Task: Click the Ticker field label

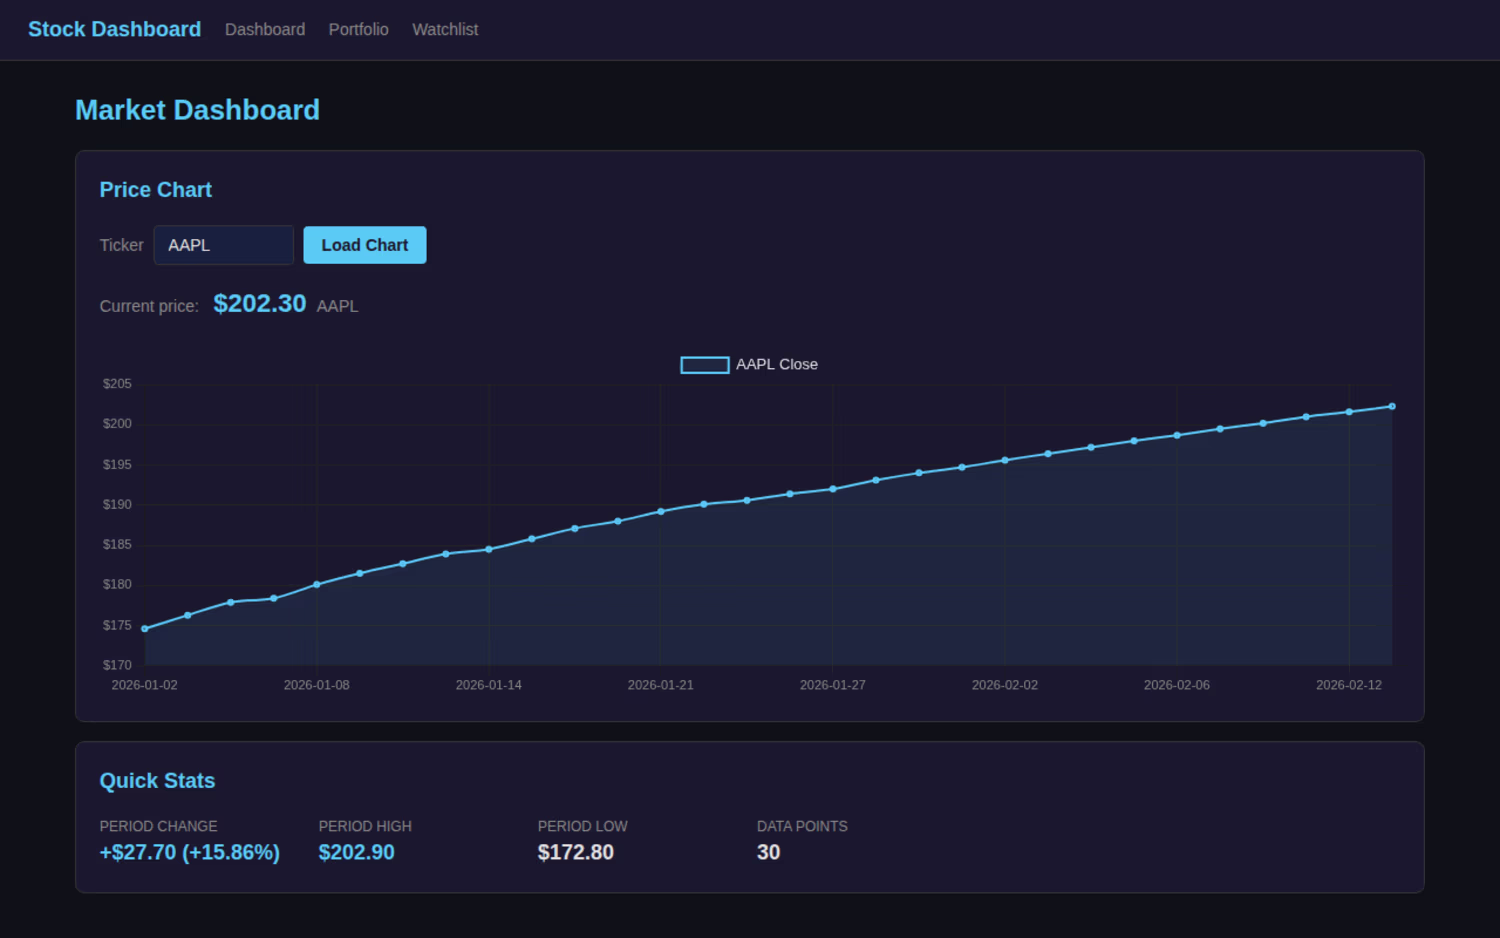Action: [x=121, y=245]
